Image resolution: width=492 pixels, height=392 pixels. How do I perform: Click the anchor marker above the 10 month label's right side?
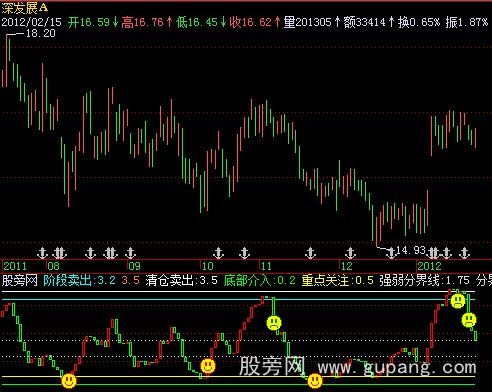click(218, 253)
